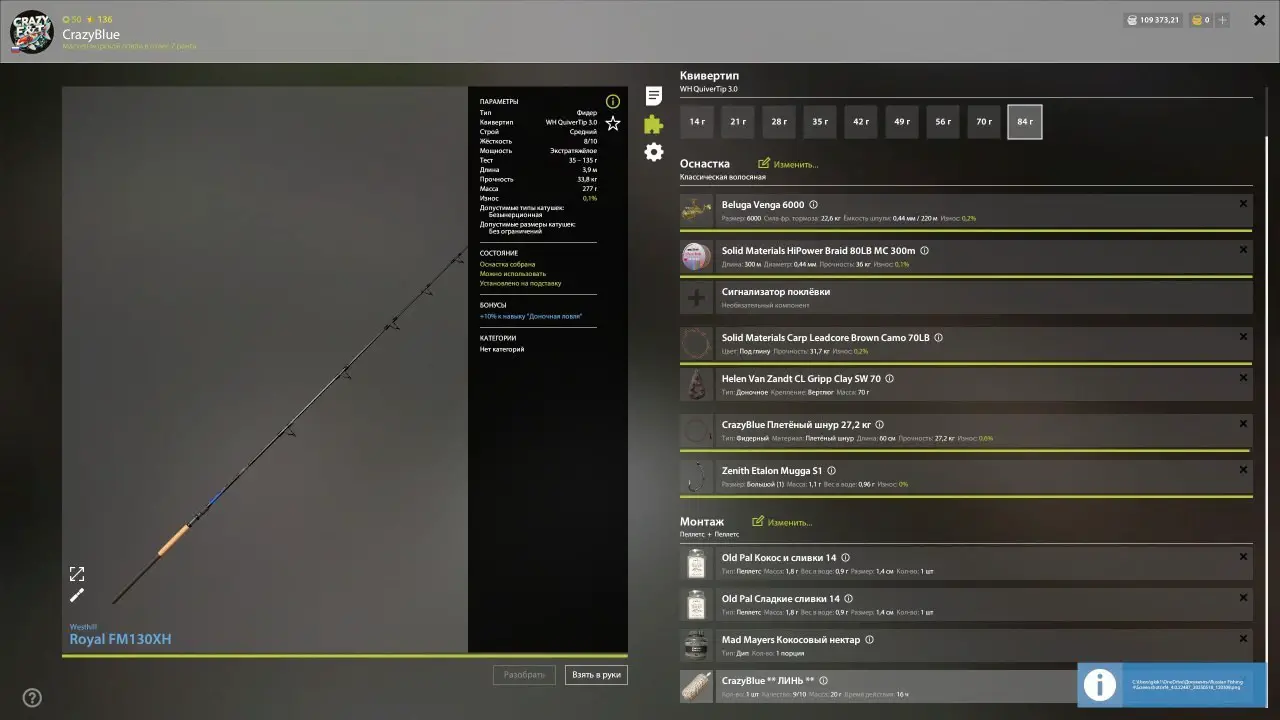Show info for Old Pal Сладкие сливки 14

849,599
